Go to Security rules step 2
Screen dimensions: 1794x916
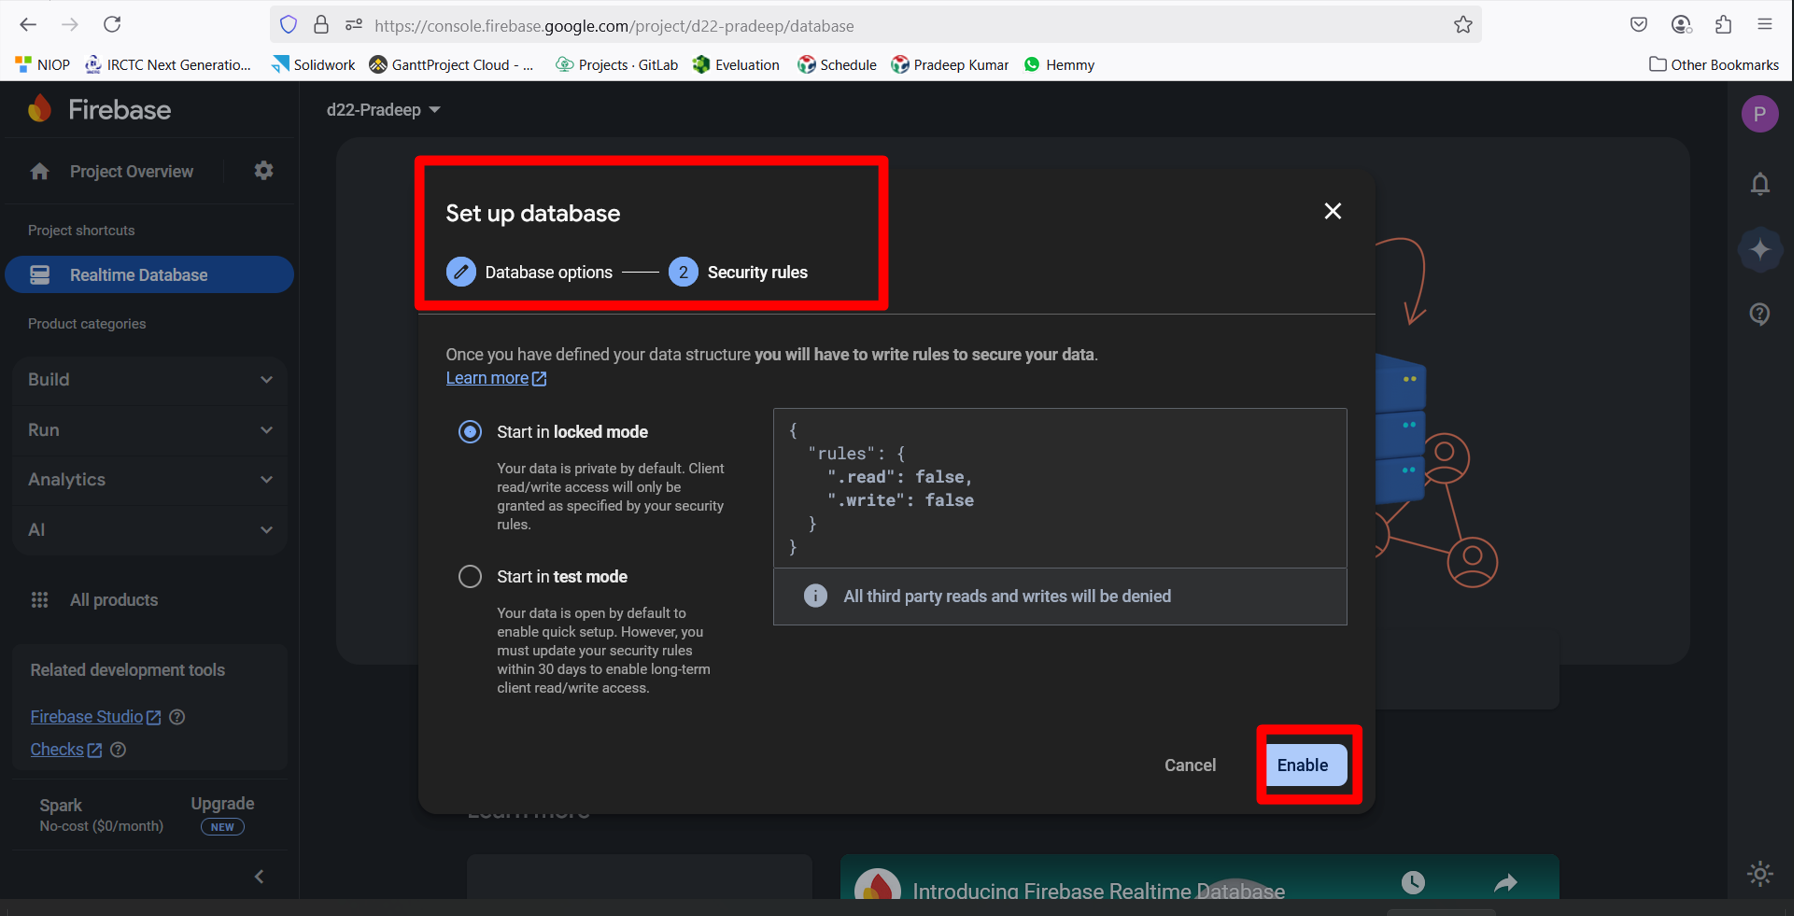click(x=738, y=272)
